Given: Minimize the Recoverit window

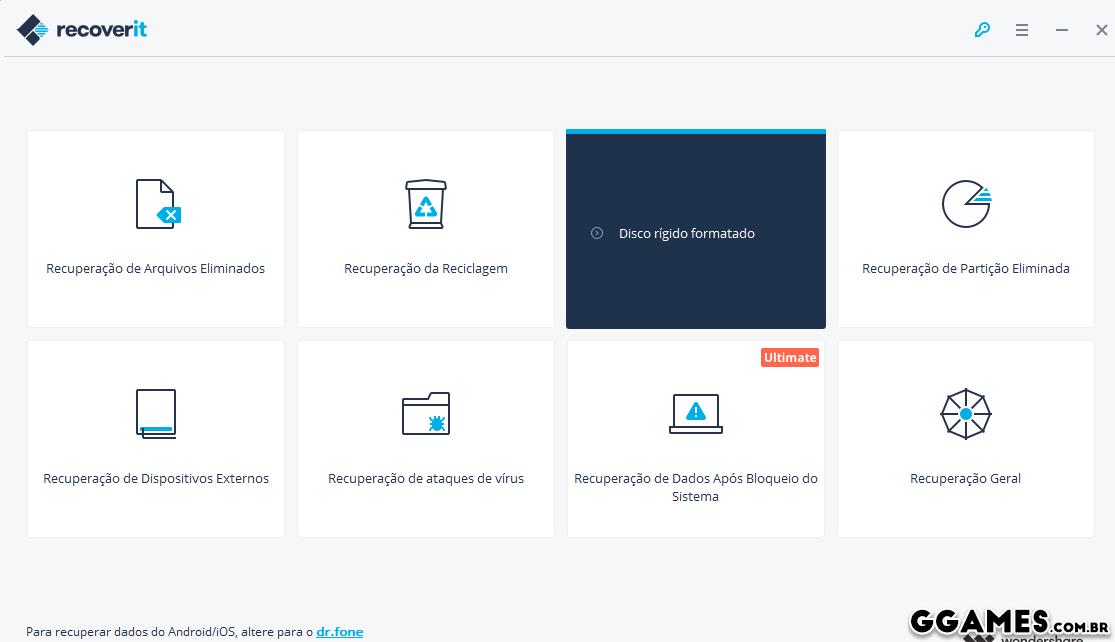Looking at the screenshot, I should pyautogui.click(x=1062, y=30).
